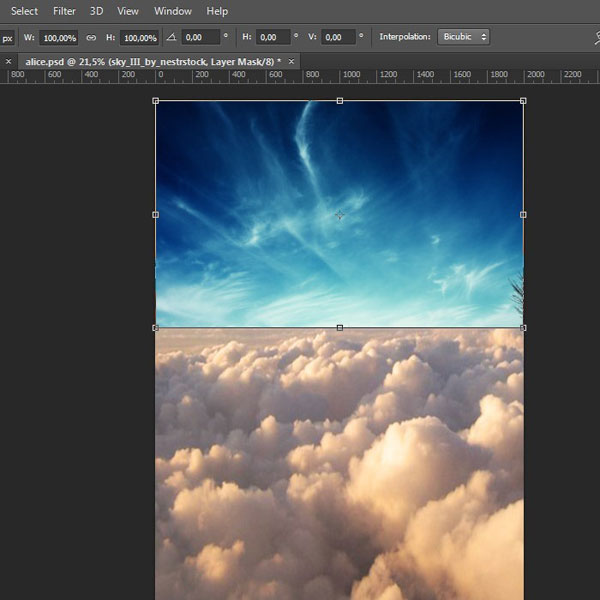Click the transform reference point crosshair

coord(339,215)
